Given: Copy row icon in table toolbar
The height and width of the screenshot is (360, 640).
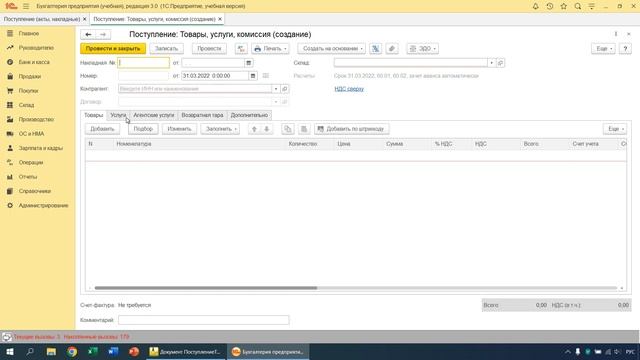Looking at the screenshot, I should 288,129.
